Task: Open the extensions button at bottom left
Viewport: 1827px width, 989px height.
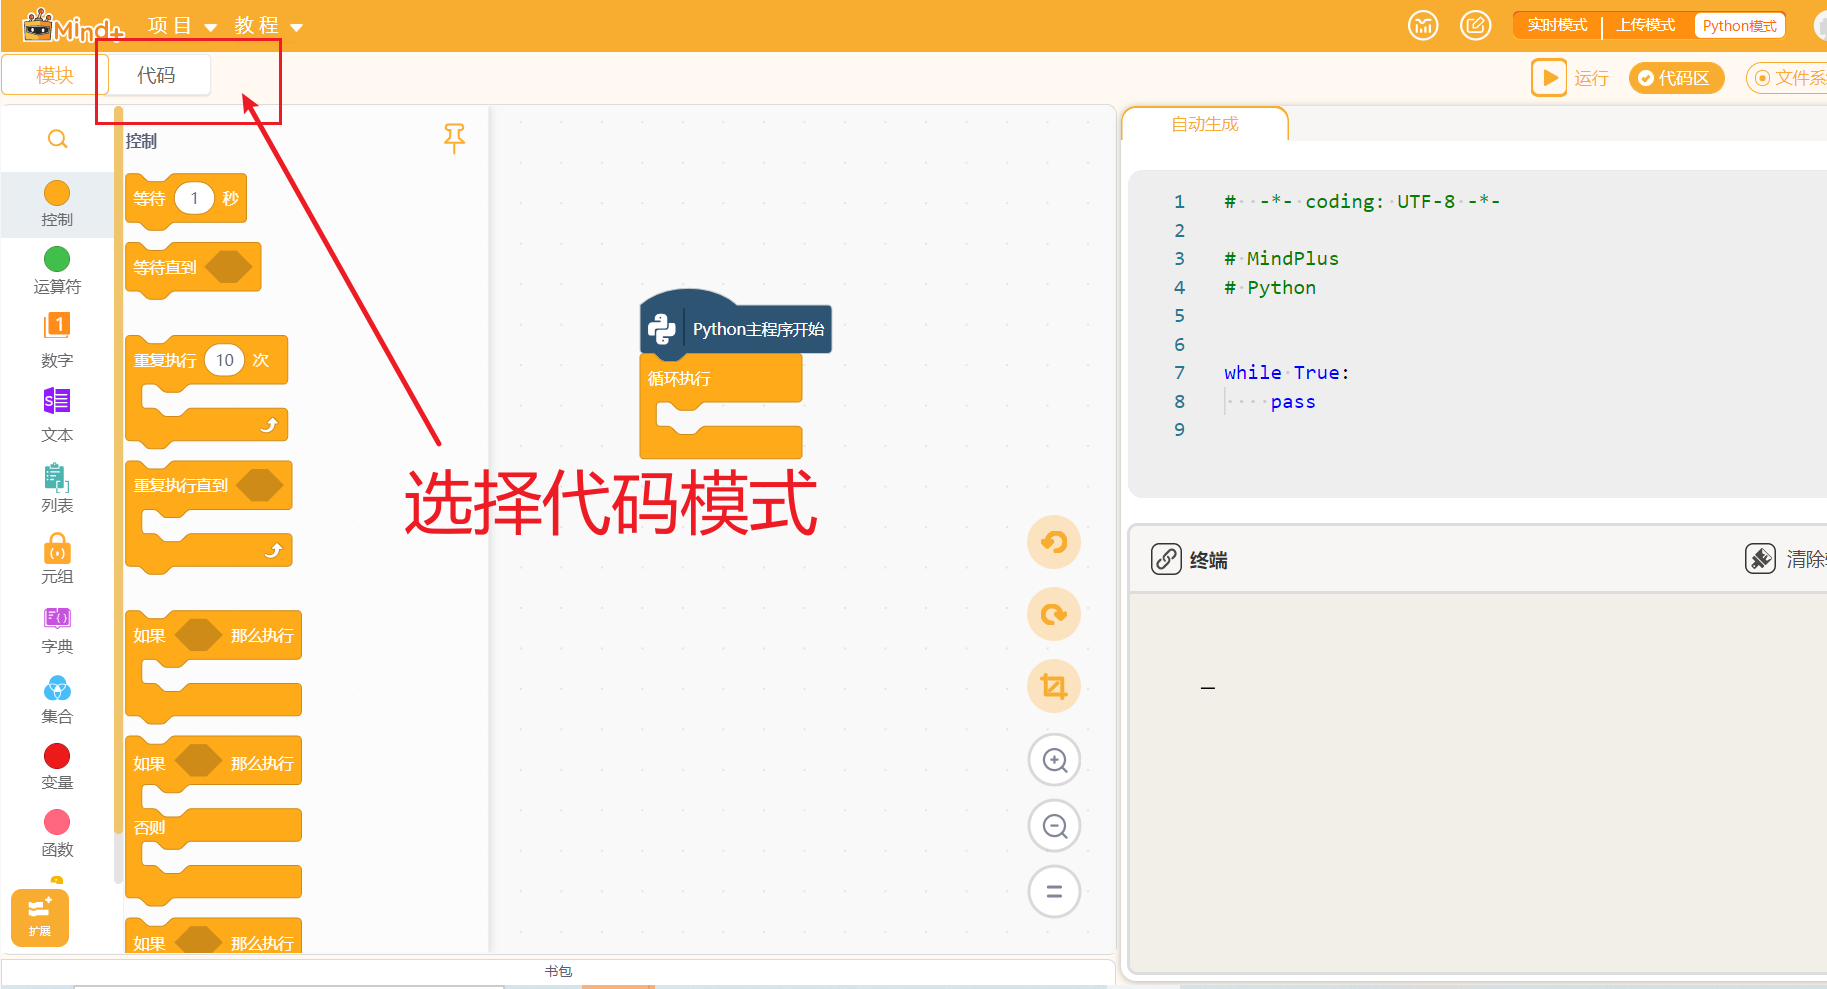Action: click(40, 917)
